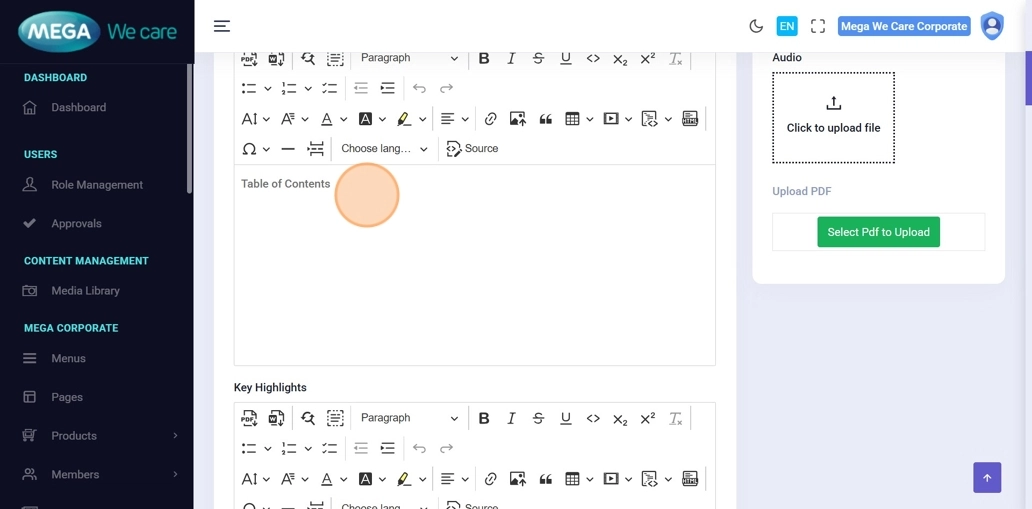Click the to-do list icon in Key Highlights editor
Screen dimensions: 1032x509
tap(329, 448)
